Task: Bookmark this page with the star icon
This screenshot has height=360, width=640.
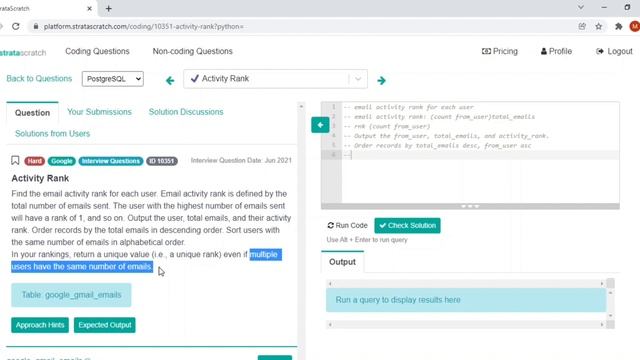Action: pyautogui.click(x=599, y=27)
